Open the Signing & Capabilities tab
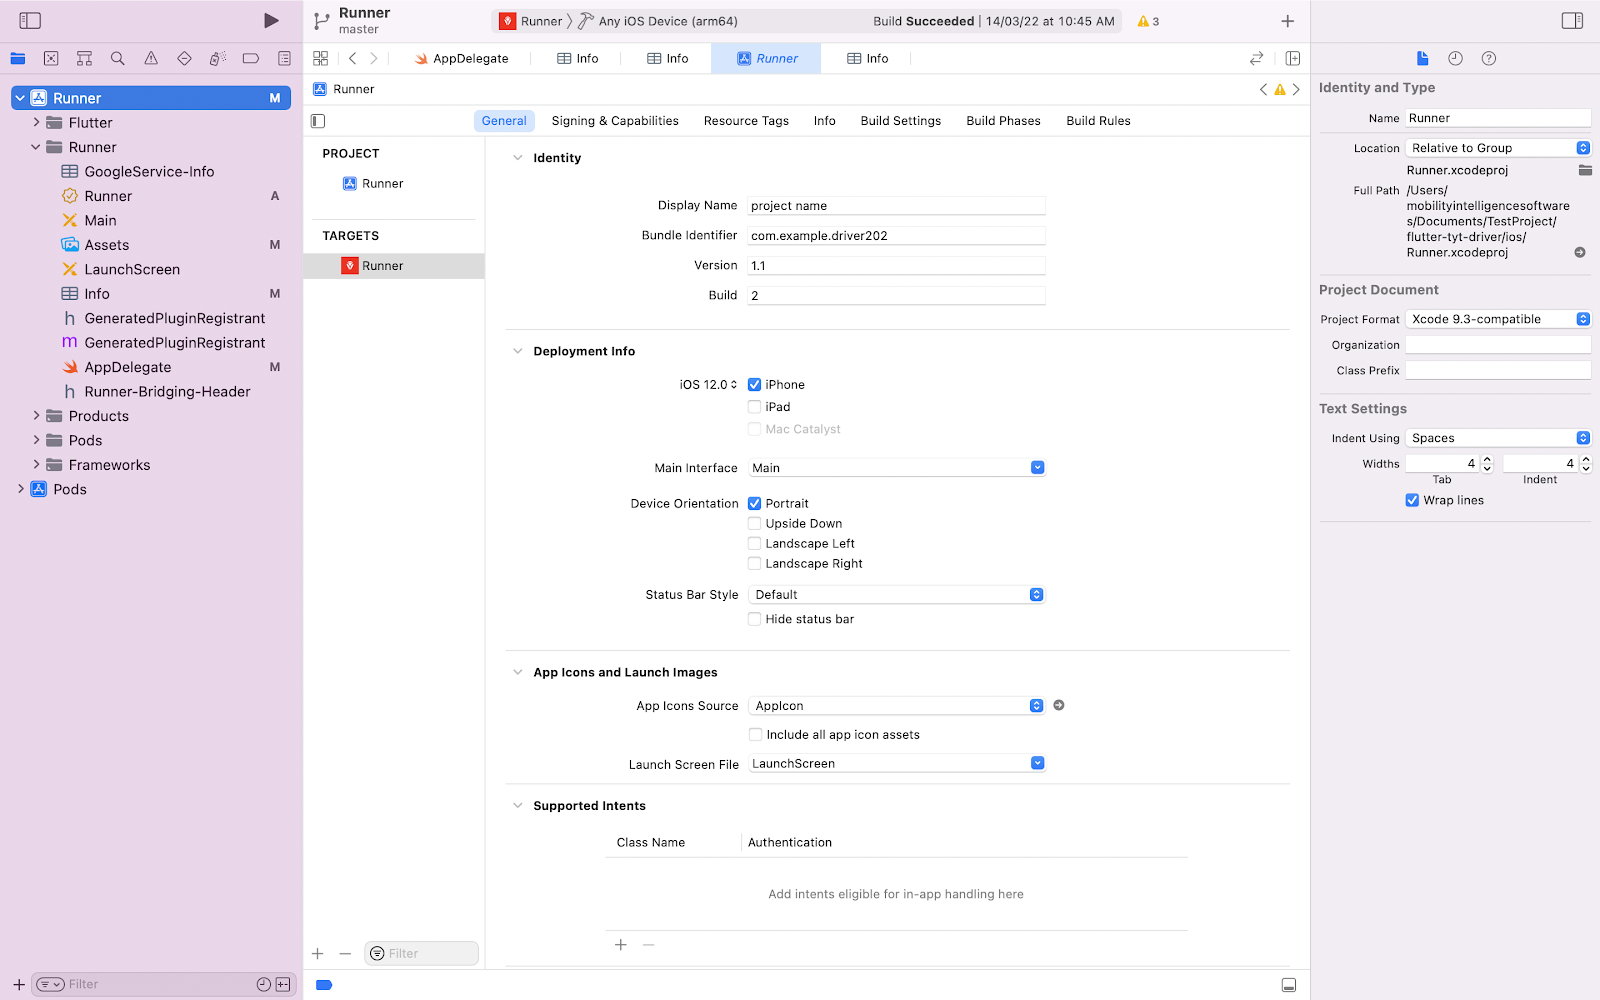This screenshot has height=1000, width=1600. tap(615, 121)
